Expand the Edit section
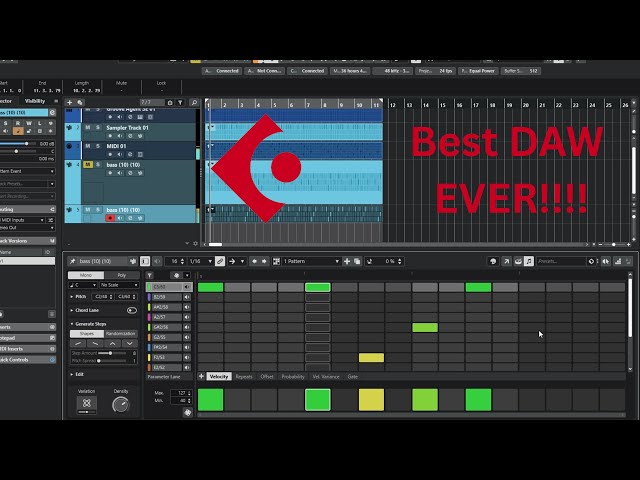 tap(72, 374)
